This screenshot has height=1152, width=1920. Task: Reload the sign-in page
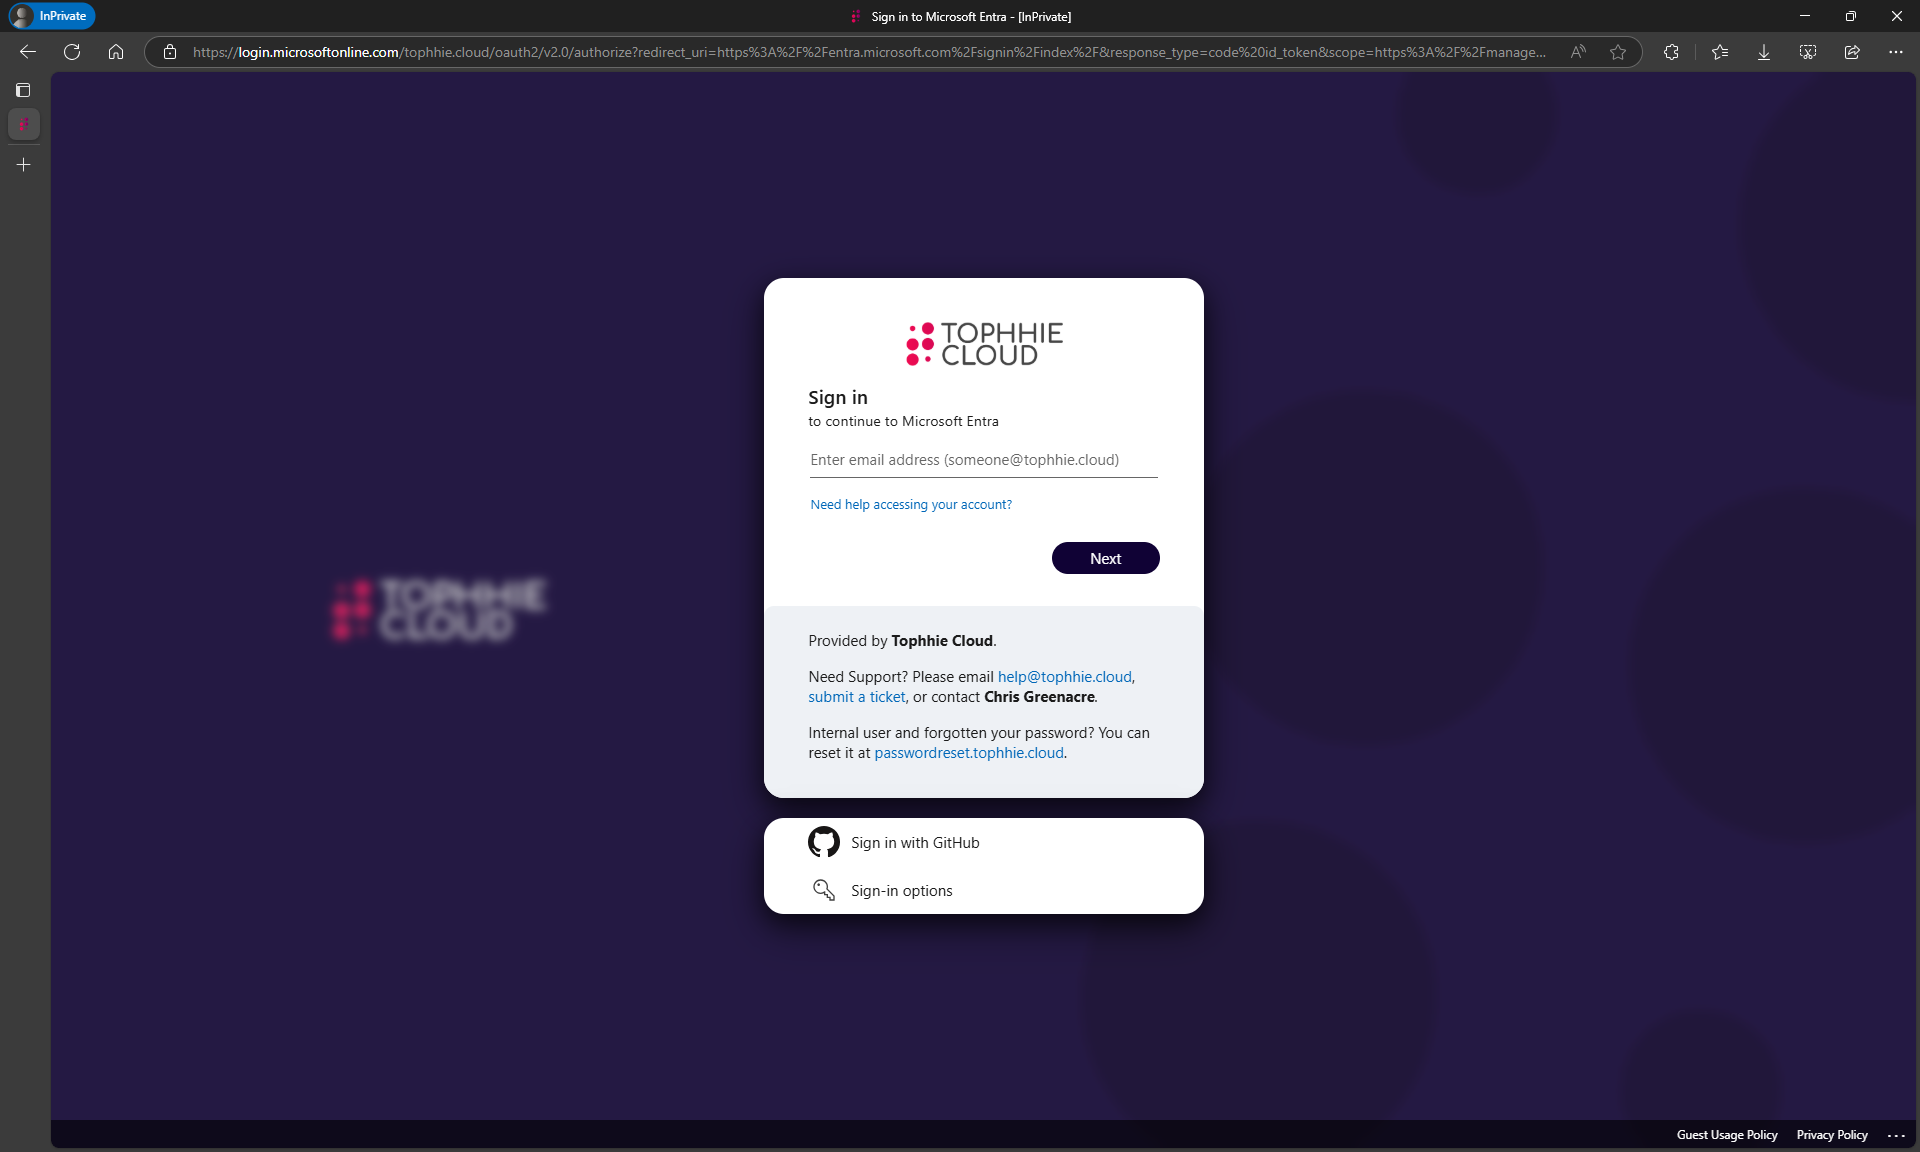point(72,52)
